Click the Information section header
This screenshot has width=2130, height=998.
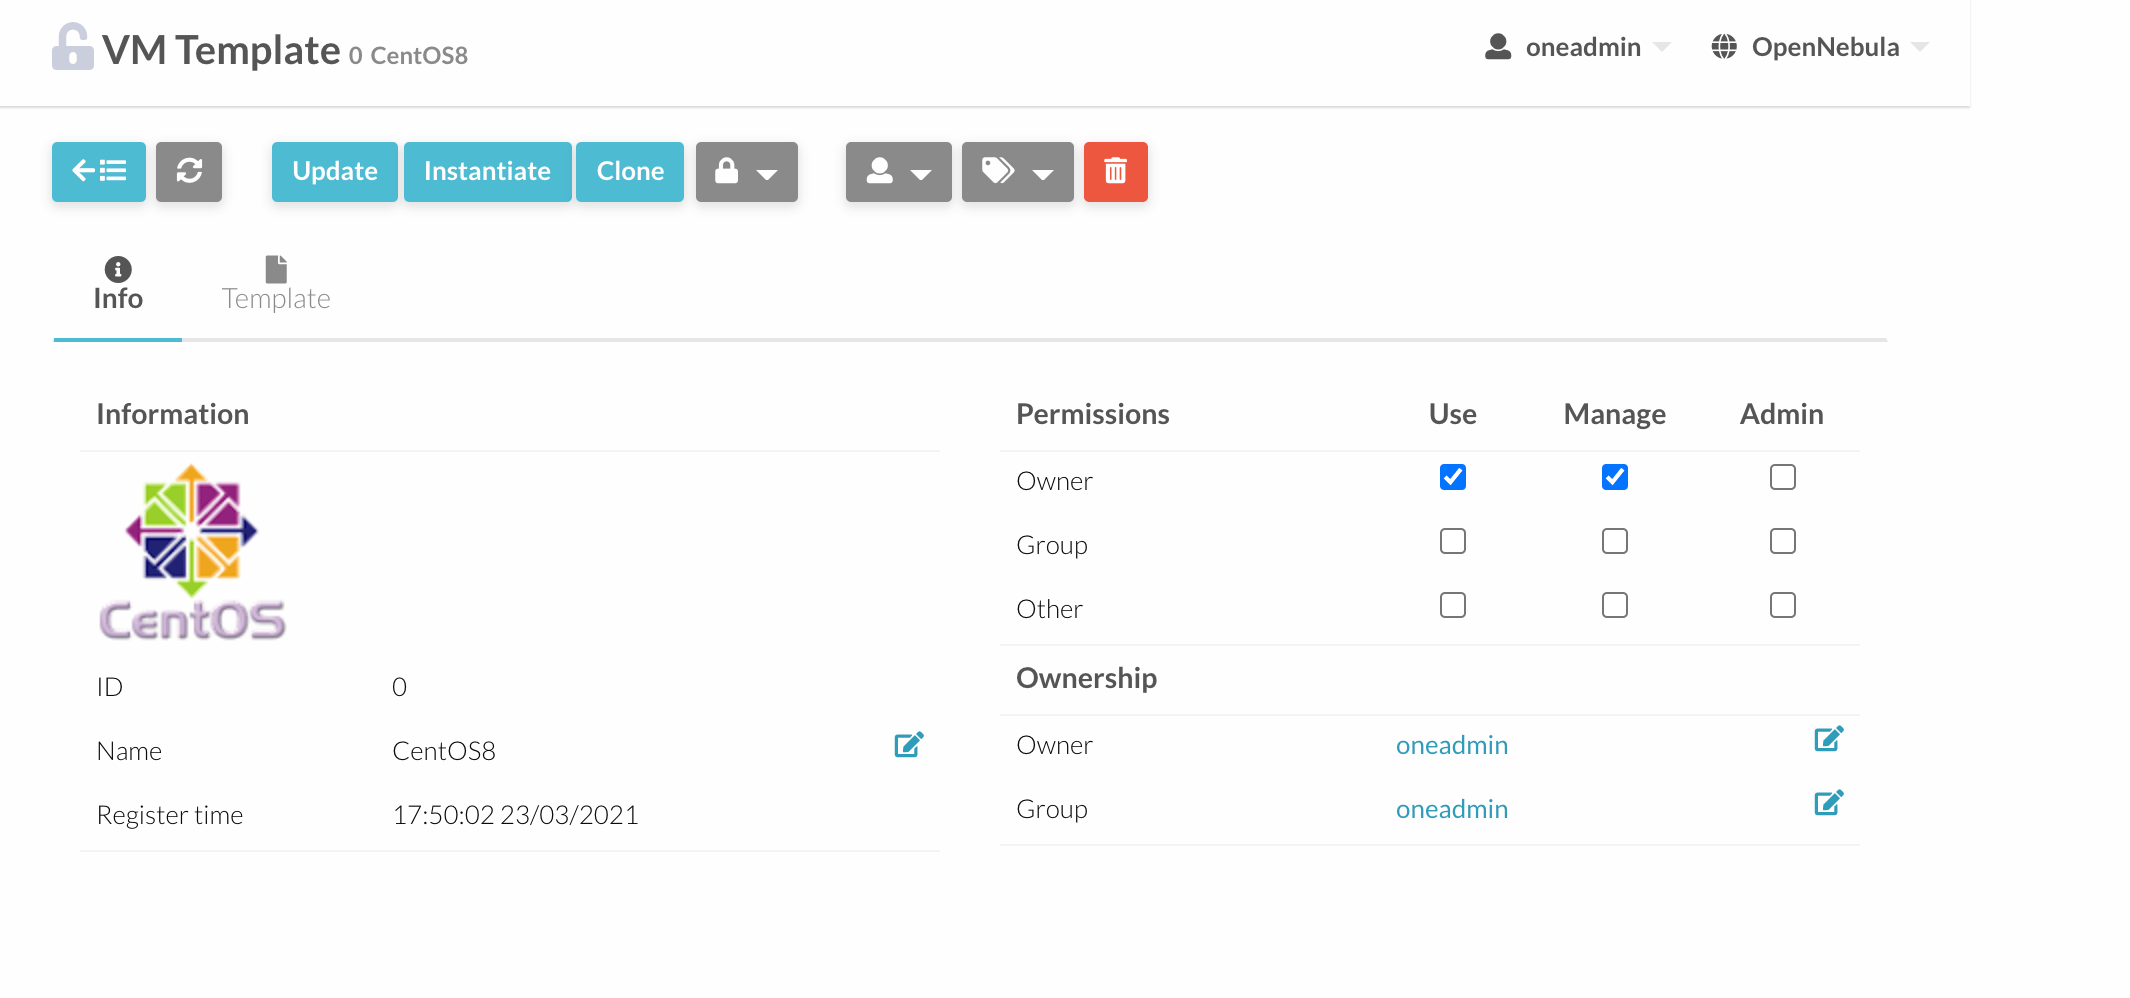[173, 414]
